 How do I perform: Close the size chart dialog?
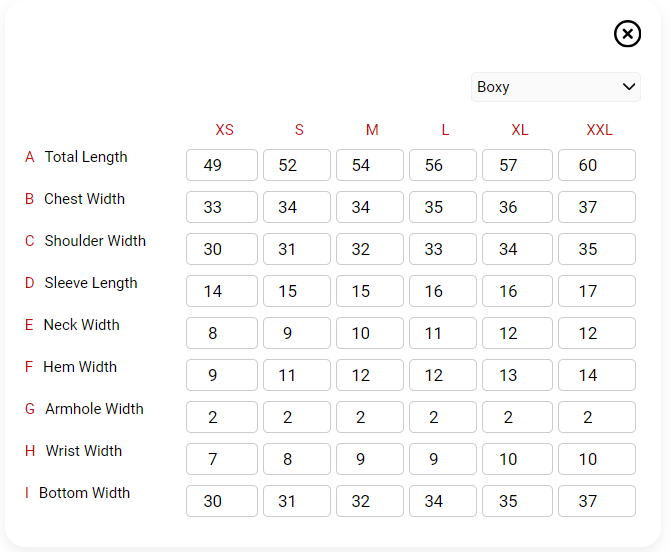[627, 34]
